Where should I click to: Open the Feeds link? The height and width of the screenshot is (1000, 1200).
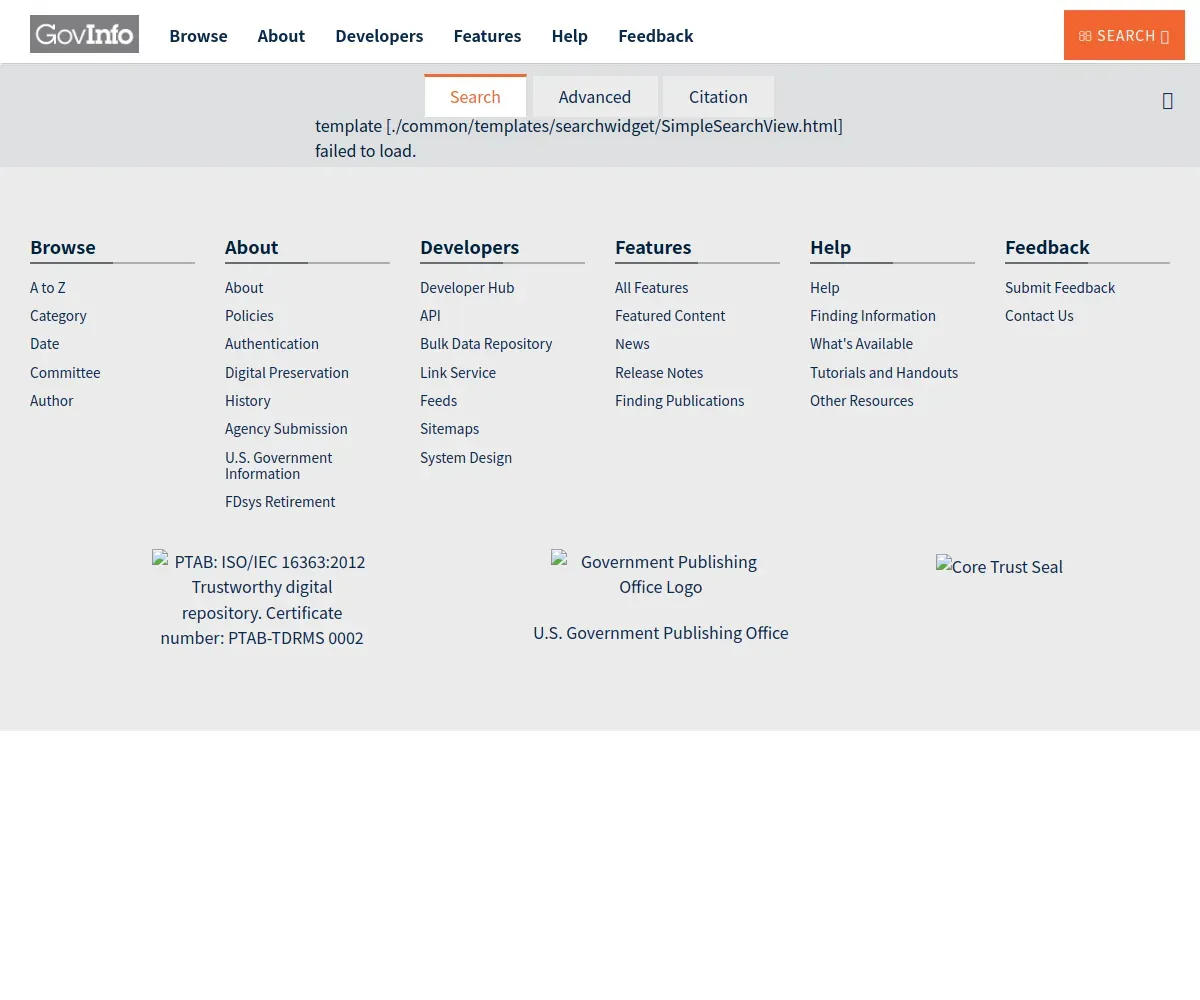coord(438,401)
